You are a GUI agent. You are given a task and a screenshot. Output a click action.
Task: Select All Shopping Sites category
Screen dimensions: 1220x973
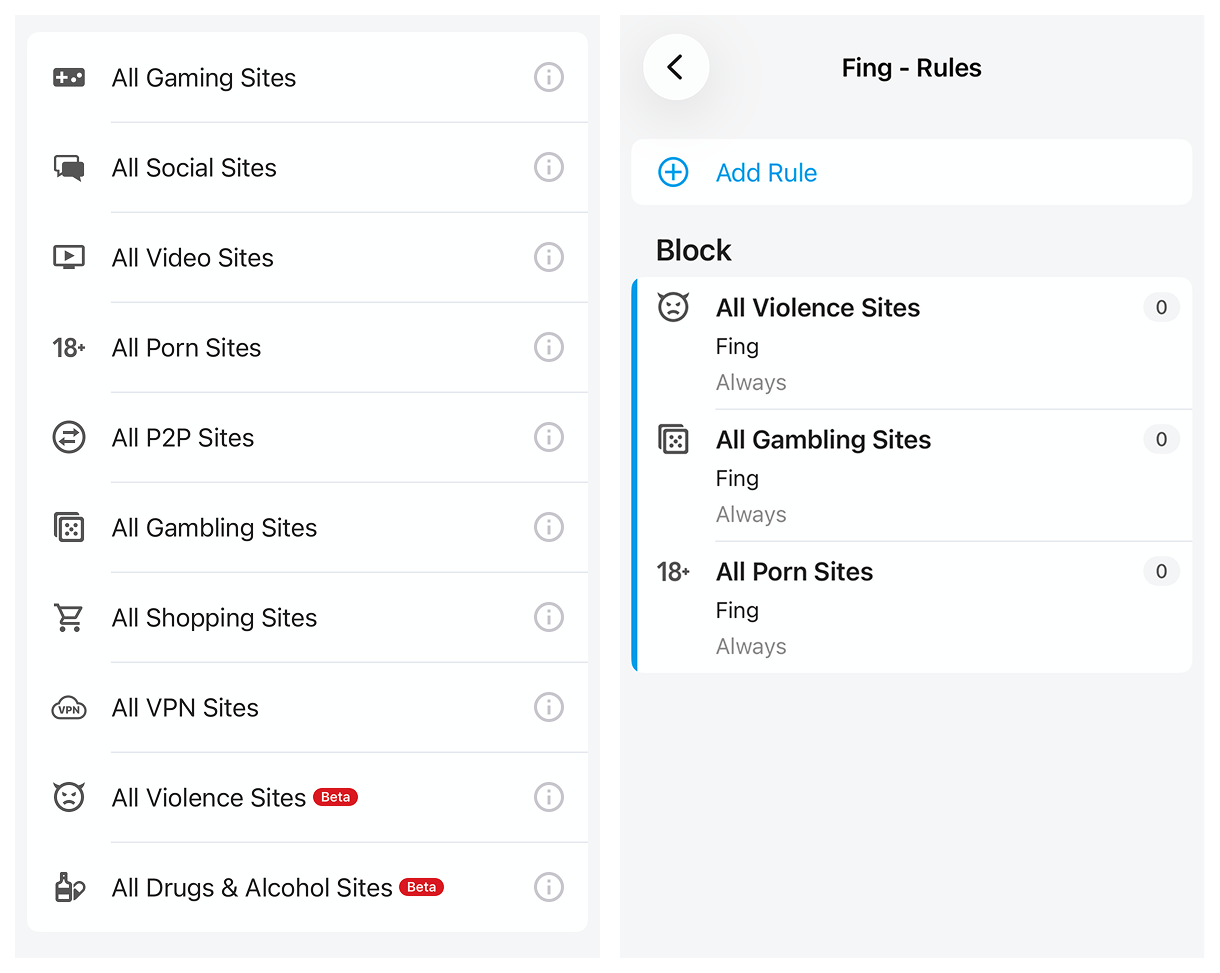pyautogui.click(x=214, y=618)
